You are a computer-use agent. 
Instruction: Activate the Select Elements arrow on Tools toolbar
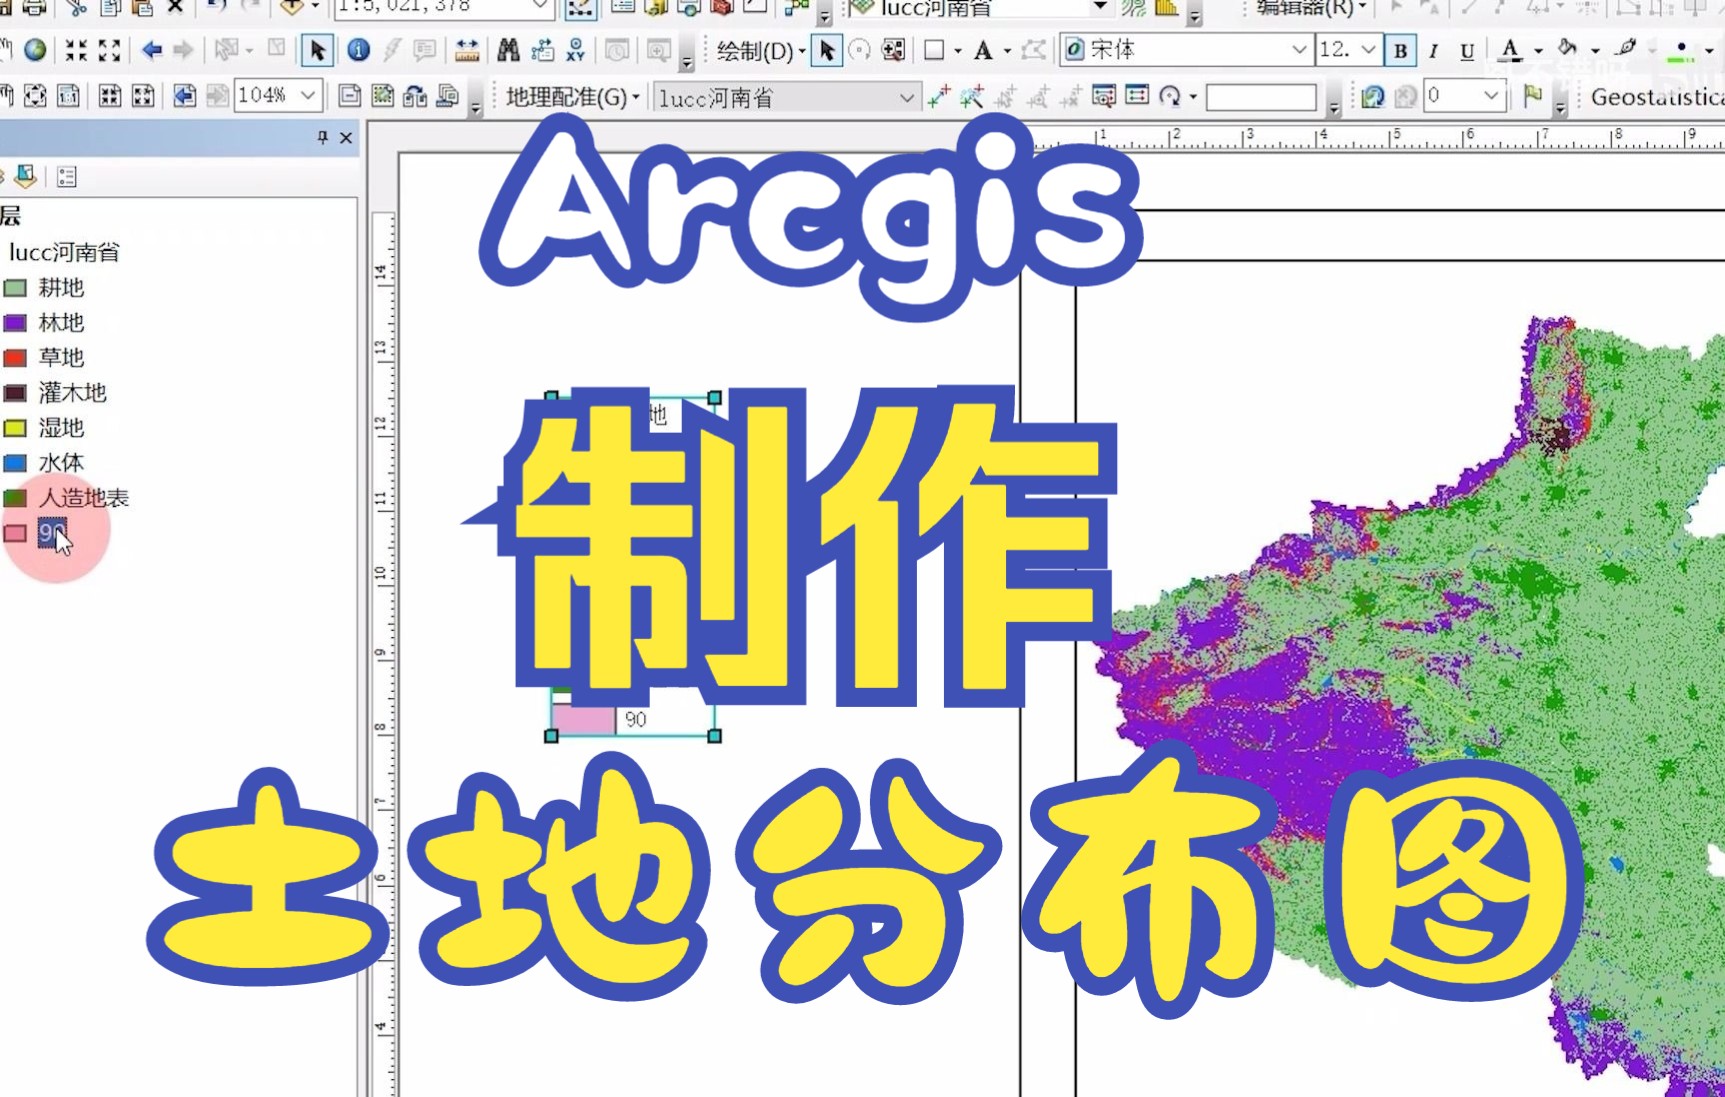317,50
